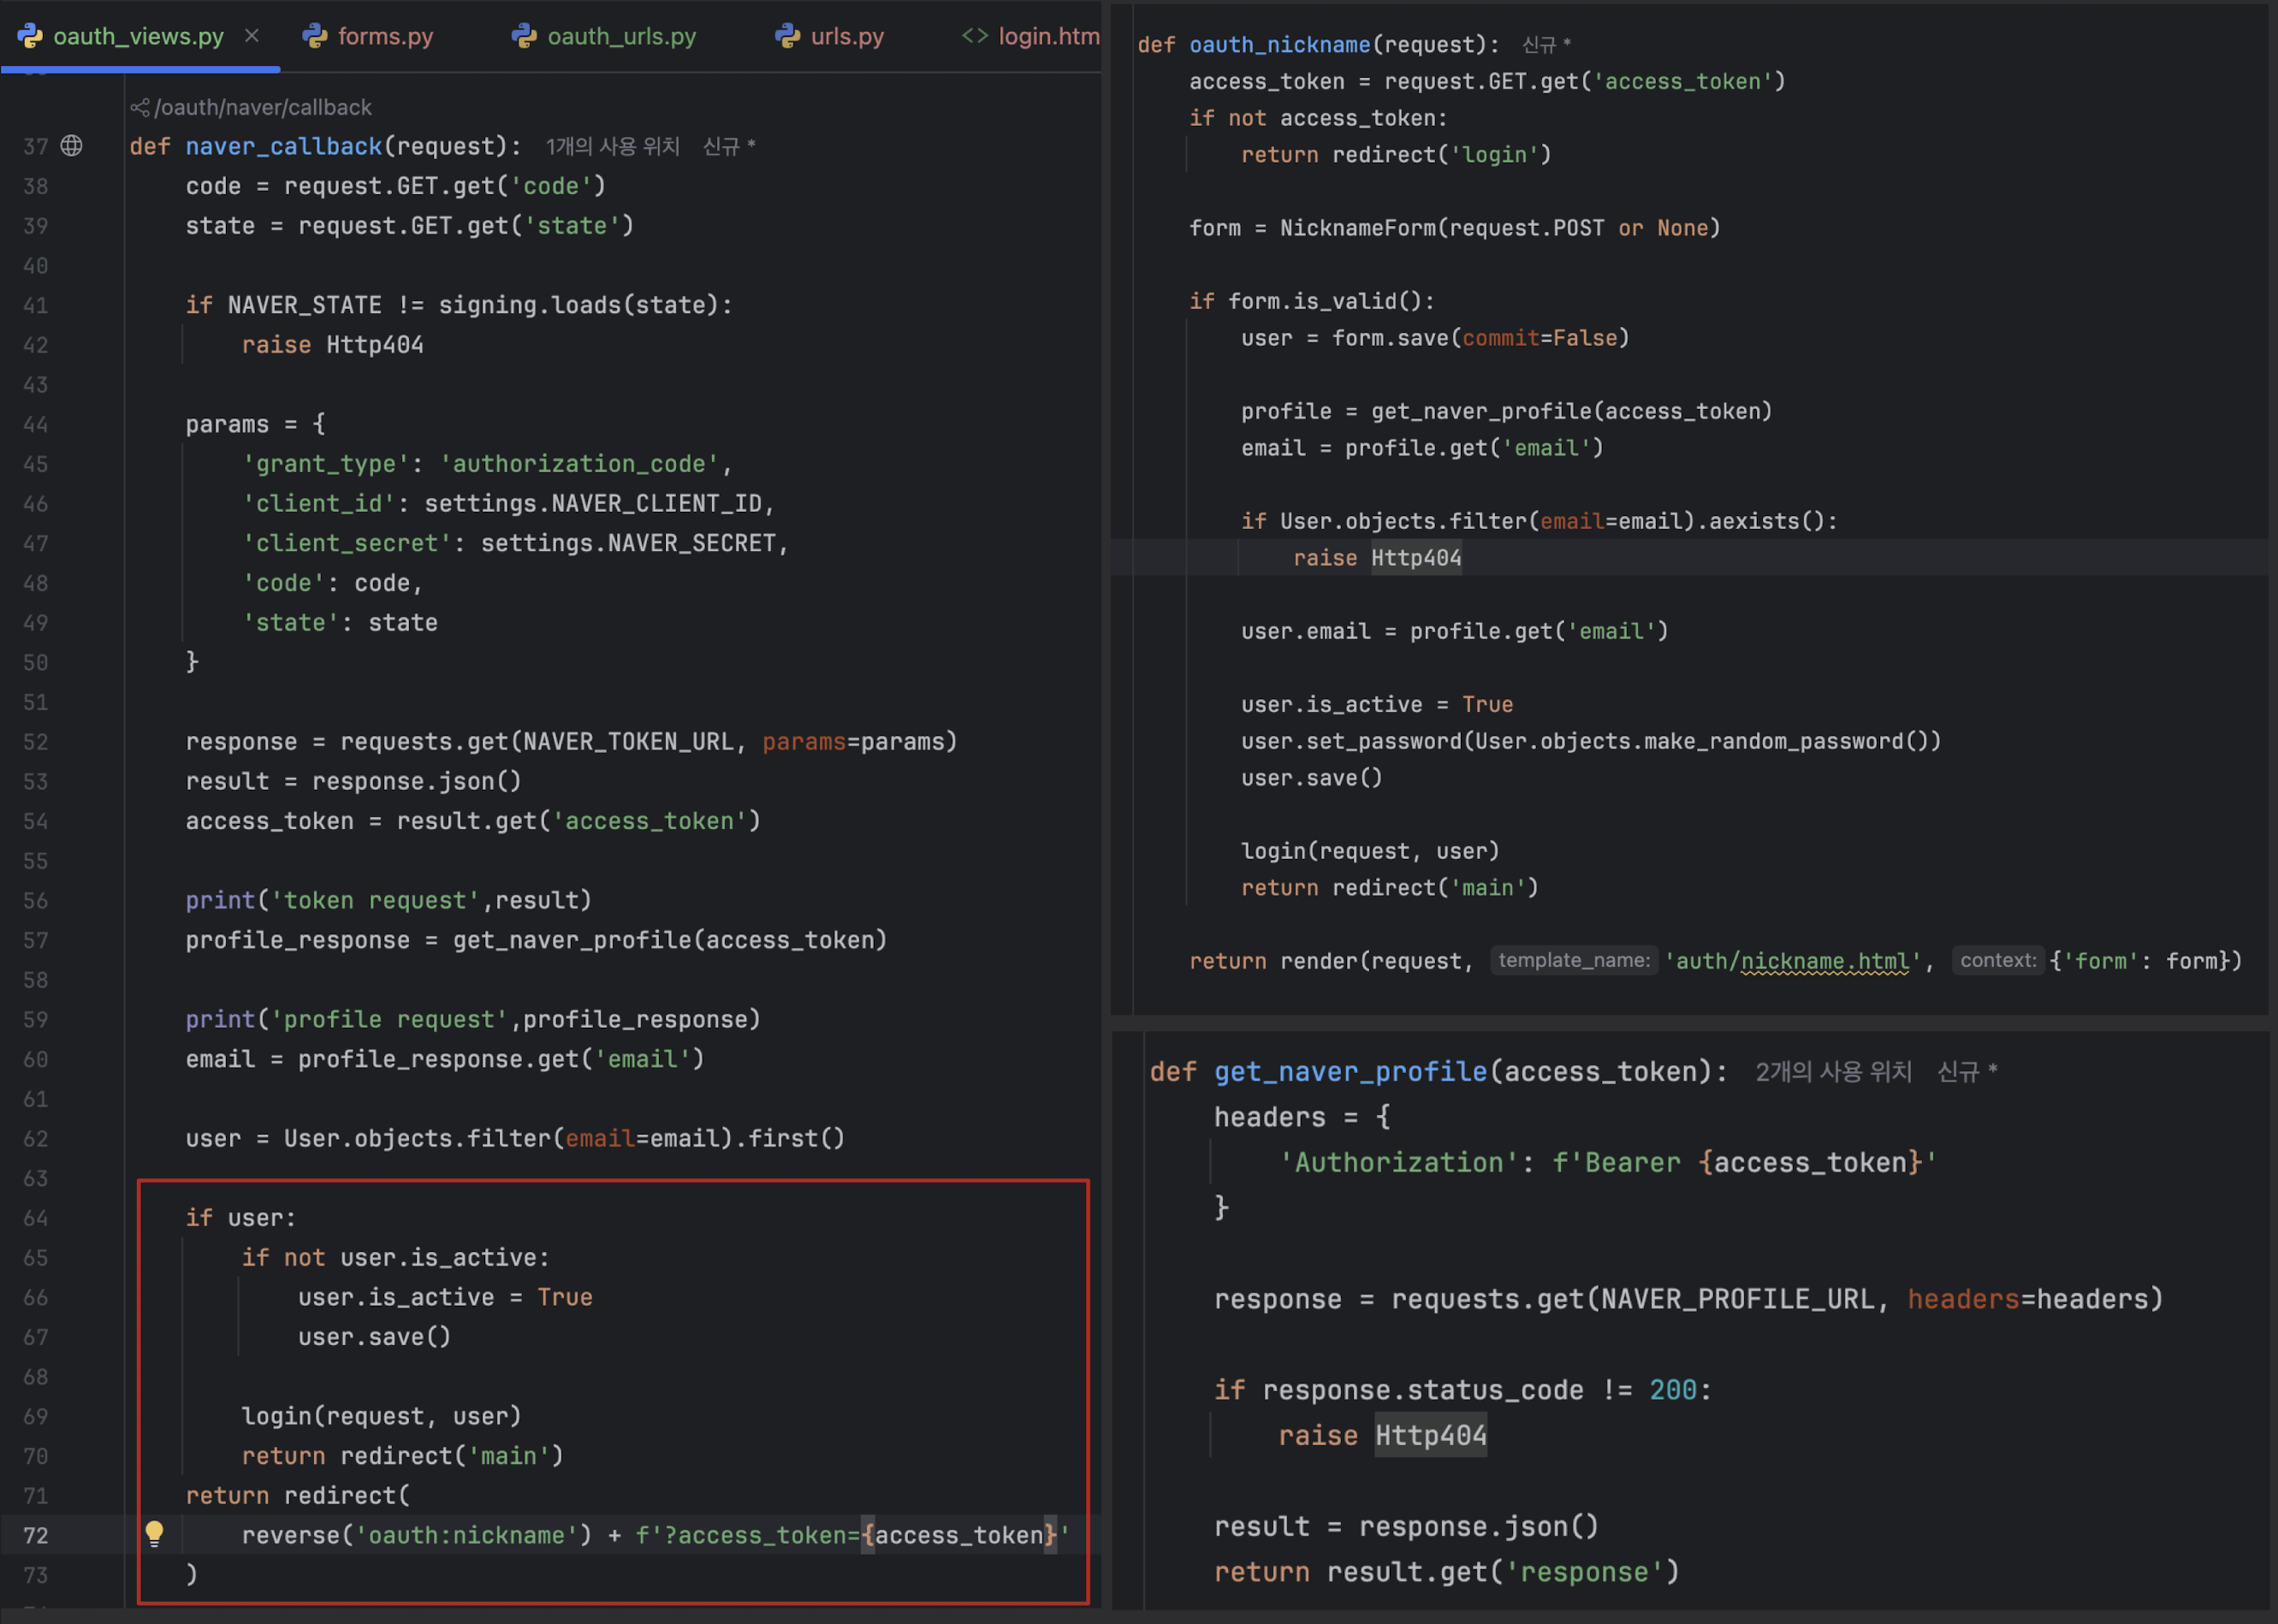
Task: Switch to the forms.py tab
Action: (385, 36)
